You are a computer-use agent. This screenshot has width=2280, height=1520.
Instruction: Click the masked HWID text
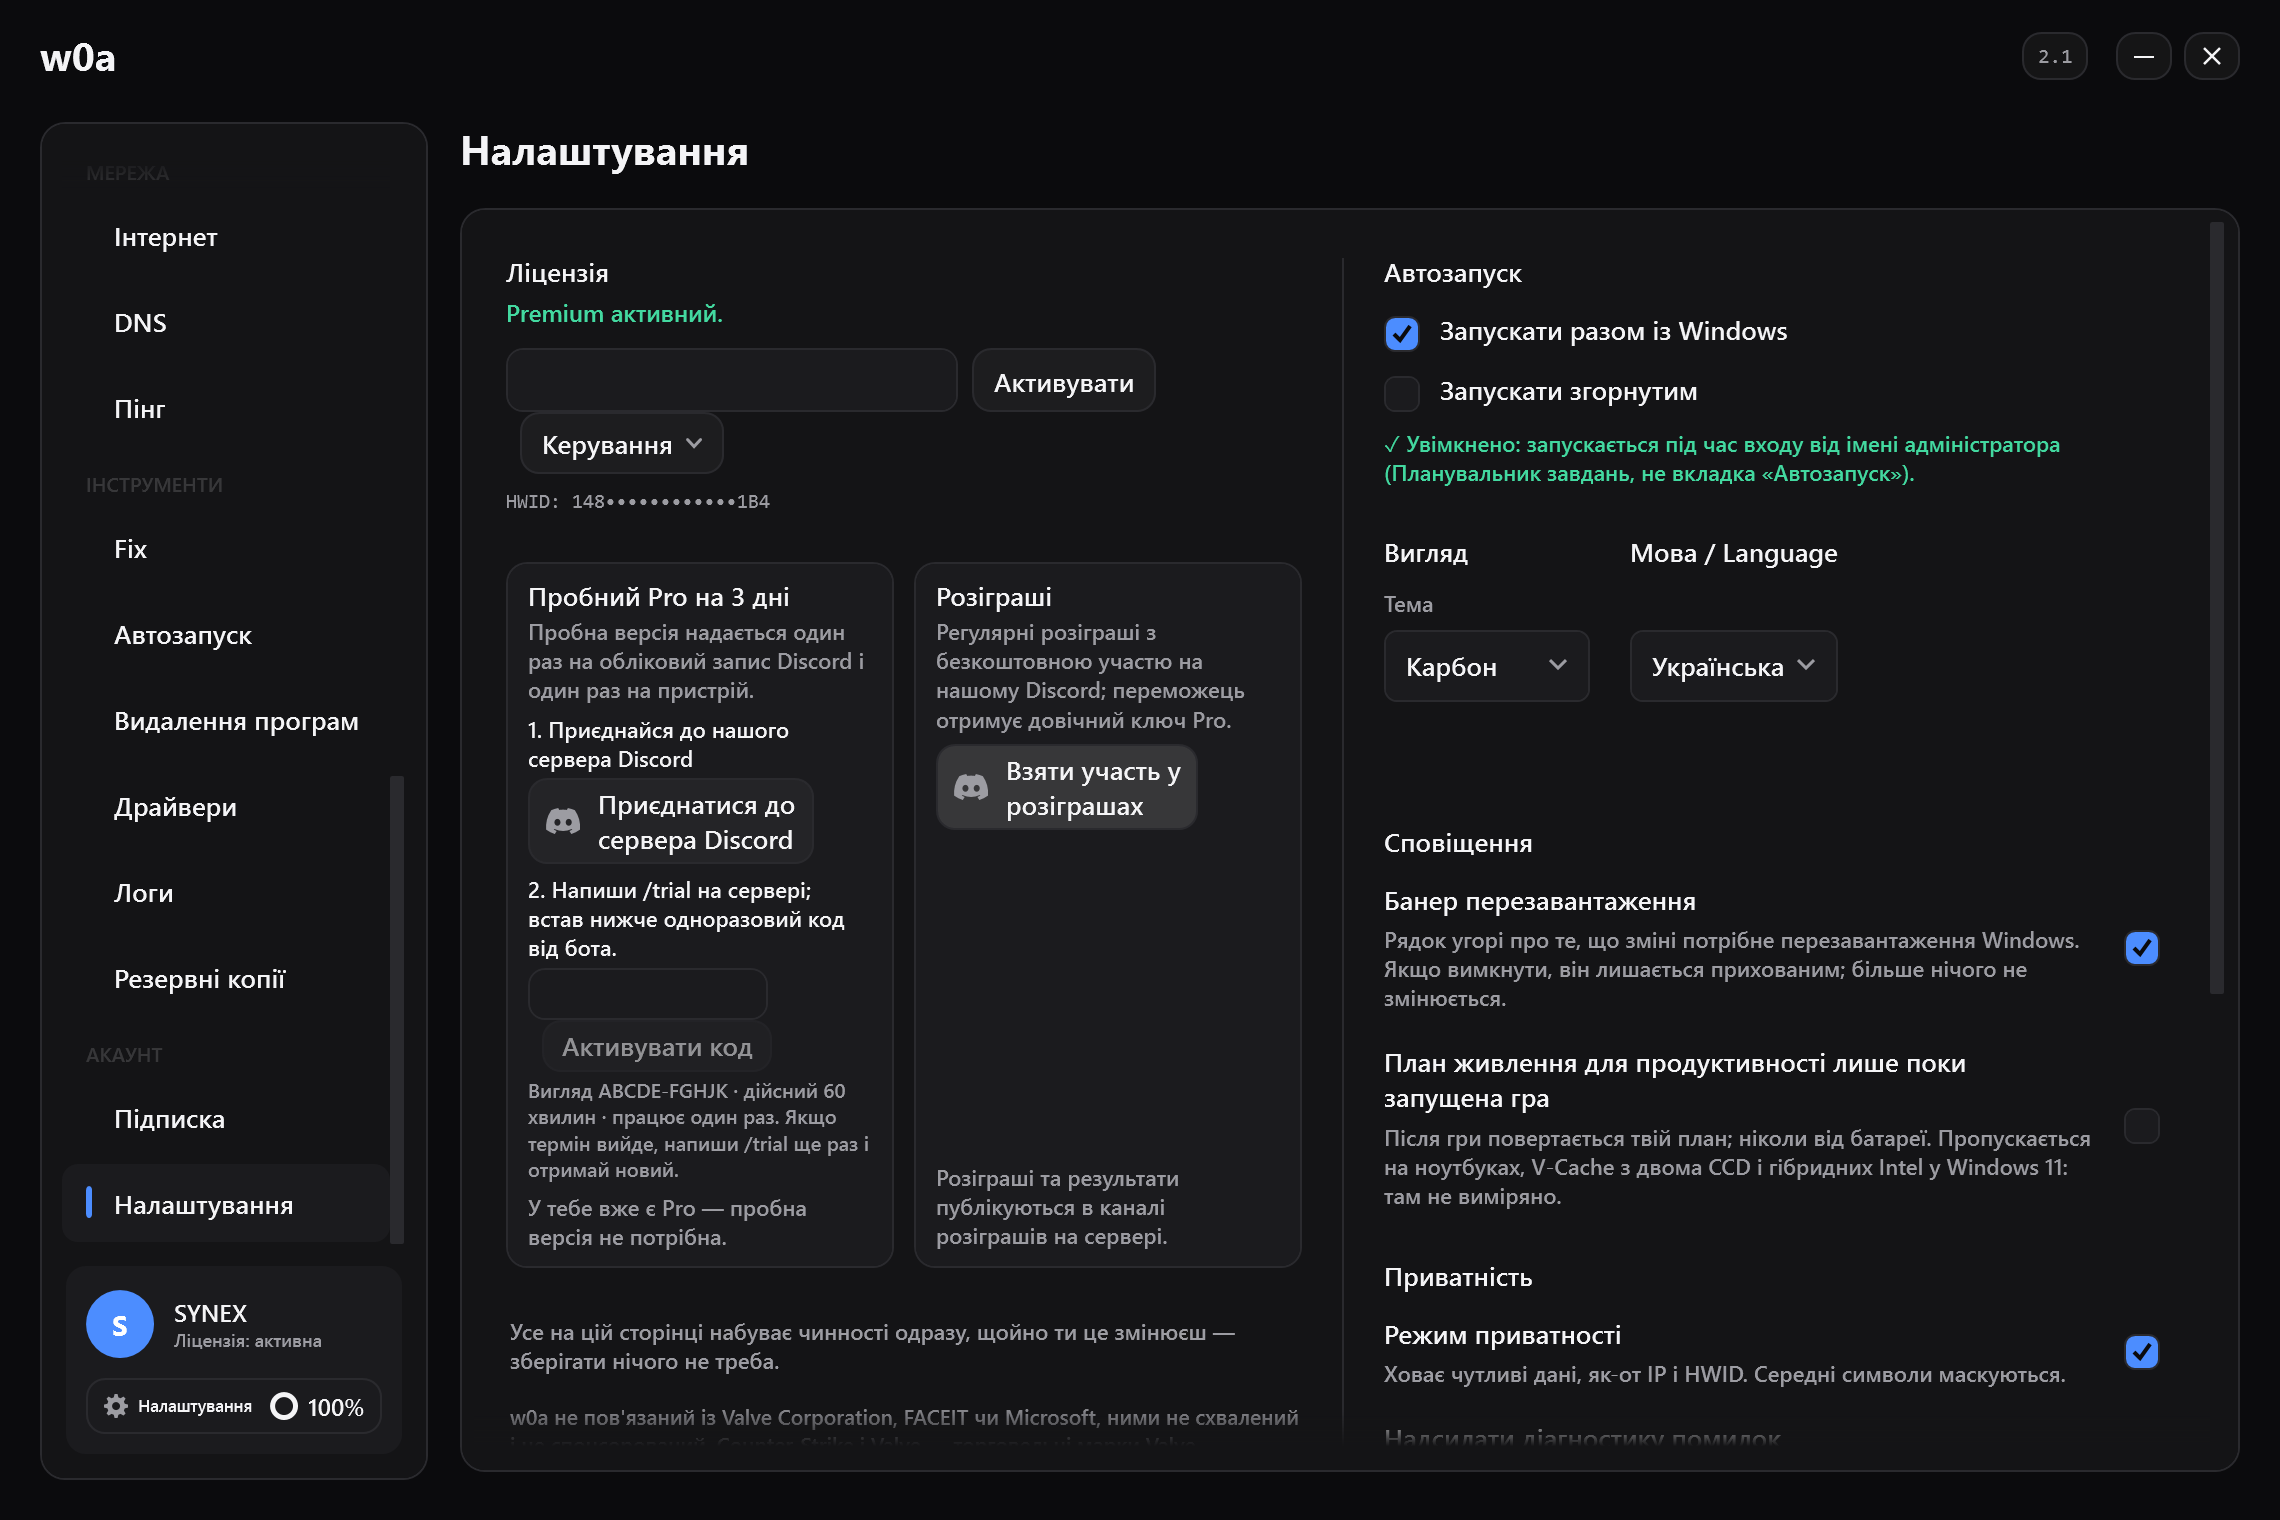click(638, 502)
